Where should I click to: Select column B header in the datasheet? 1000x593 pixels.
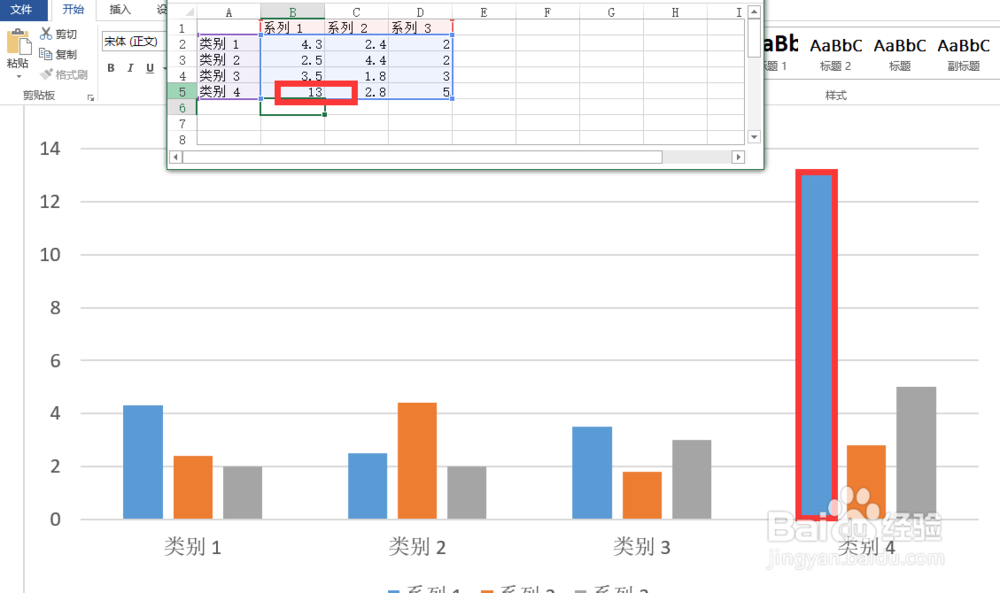pyautogui.click(x=292, y=12)
